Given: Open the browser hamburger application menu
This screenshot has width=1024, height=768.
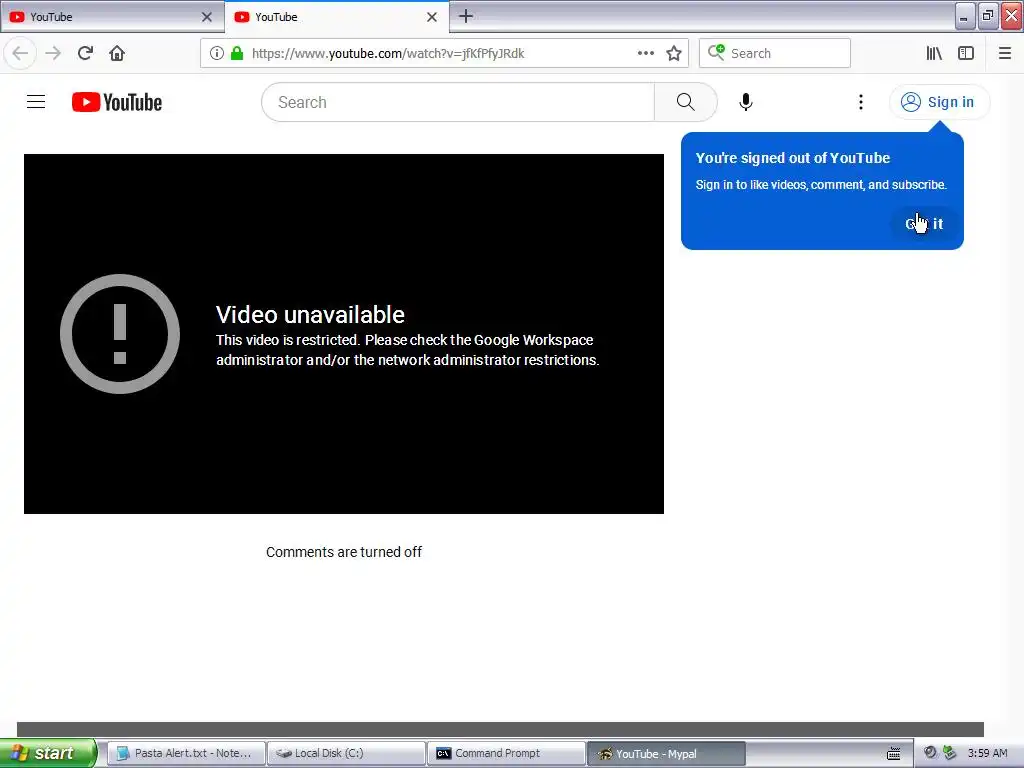Looking at the screenshot, I should tap(1005, 54).
